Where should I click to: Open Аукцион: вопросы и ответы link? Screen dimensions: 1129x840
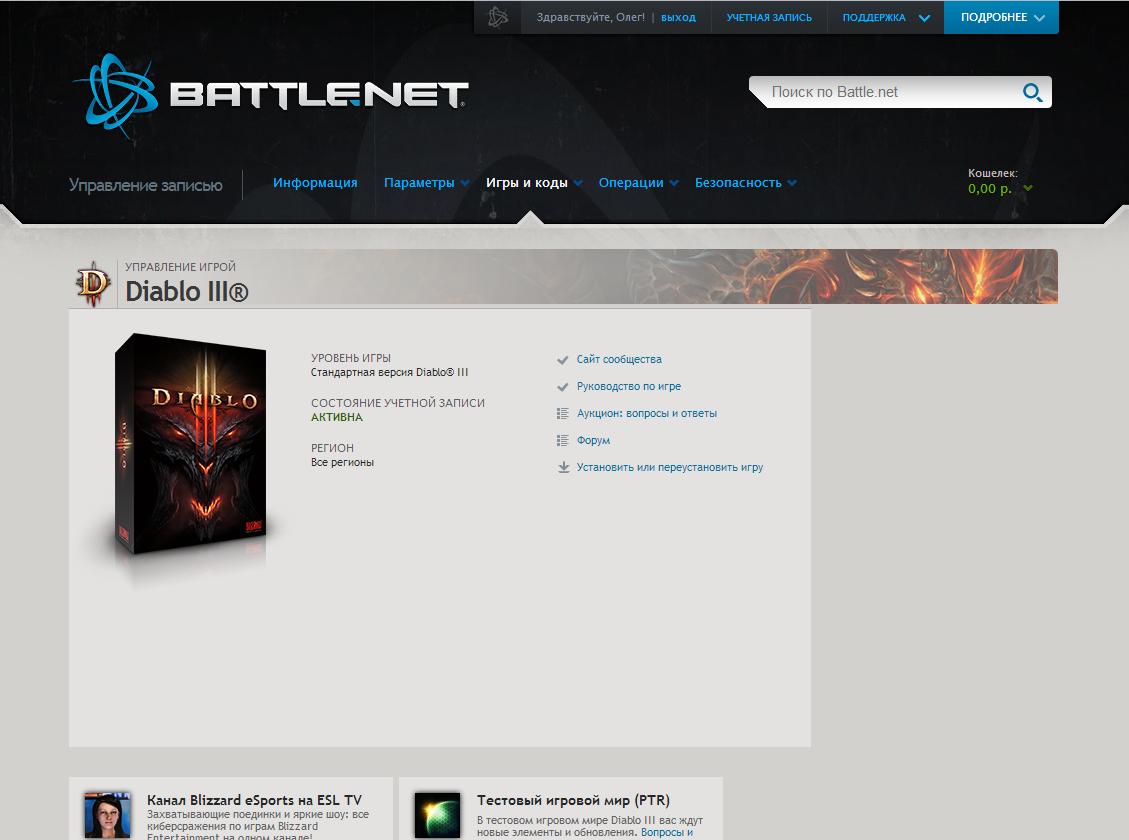tap(647, 413)
